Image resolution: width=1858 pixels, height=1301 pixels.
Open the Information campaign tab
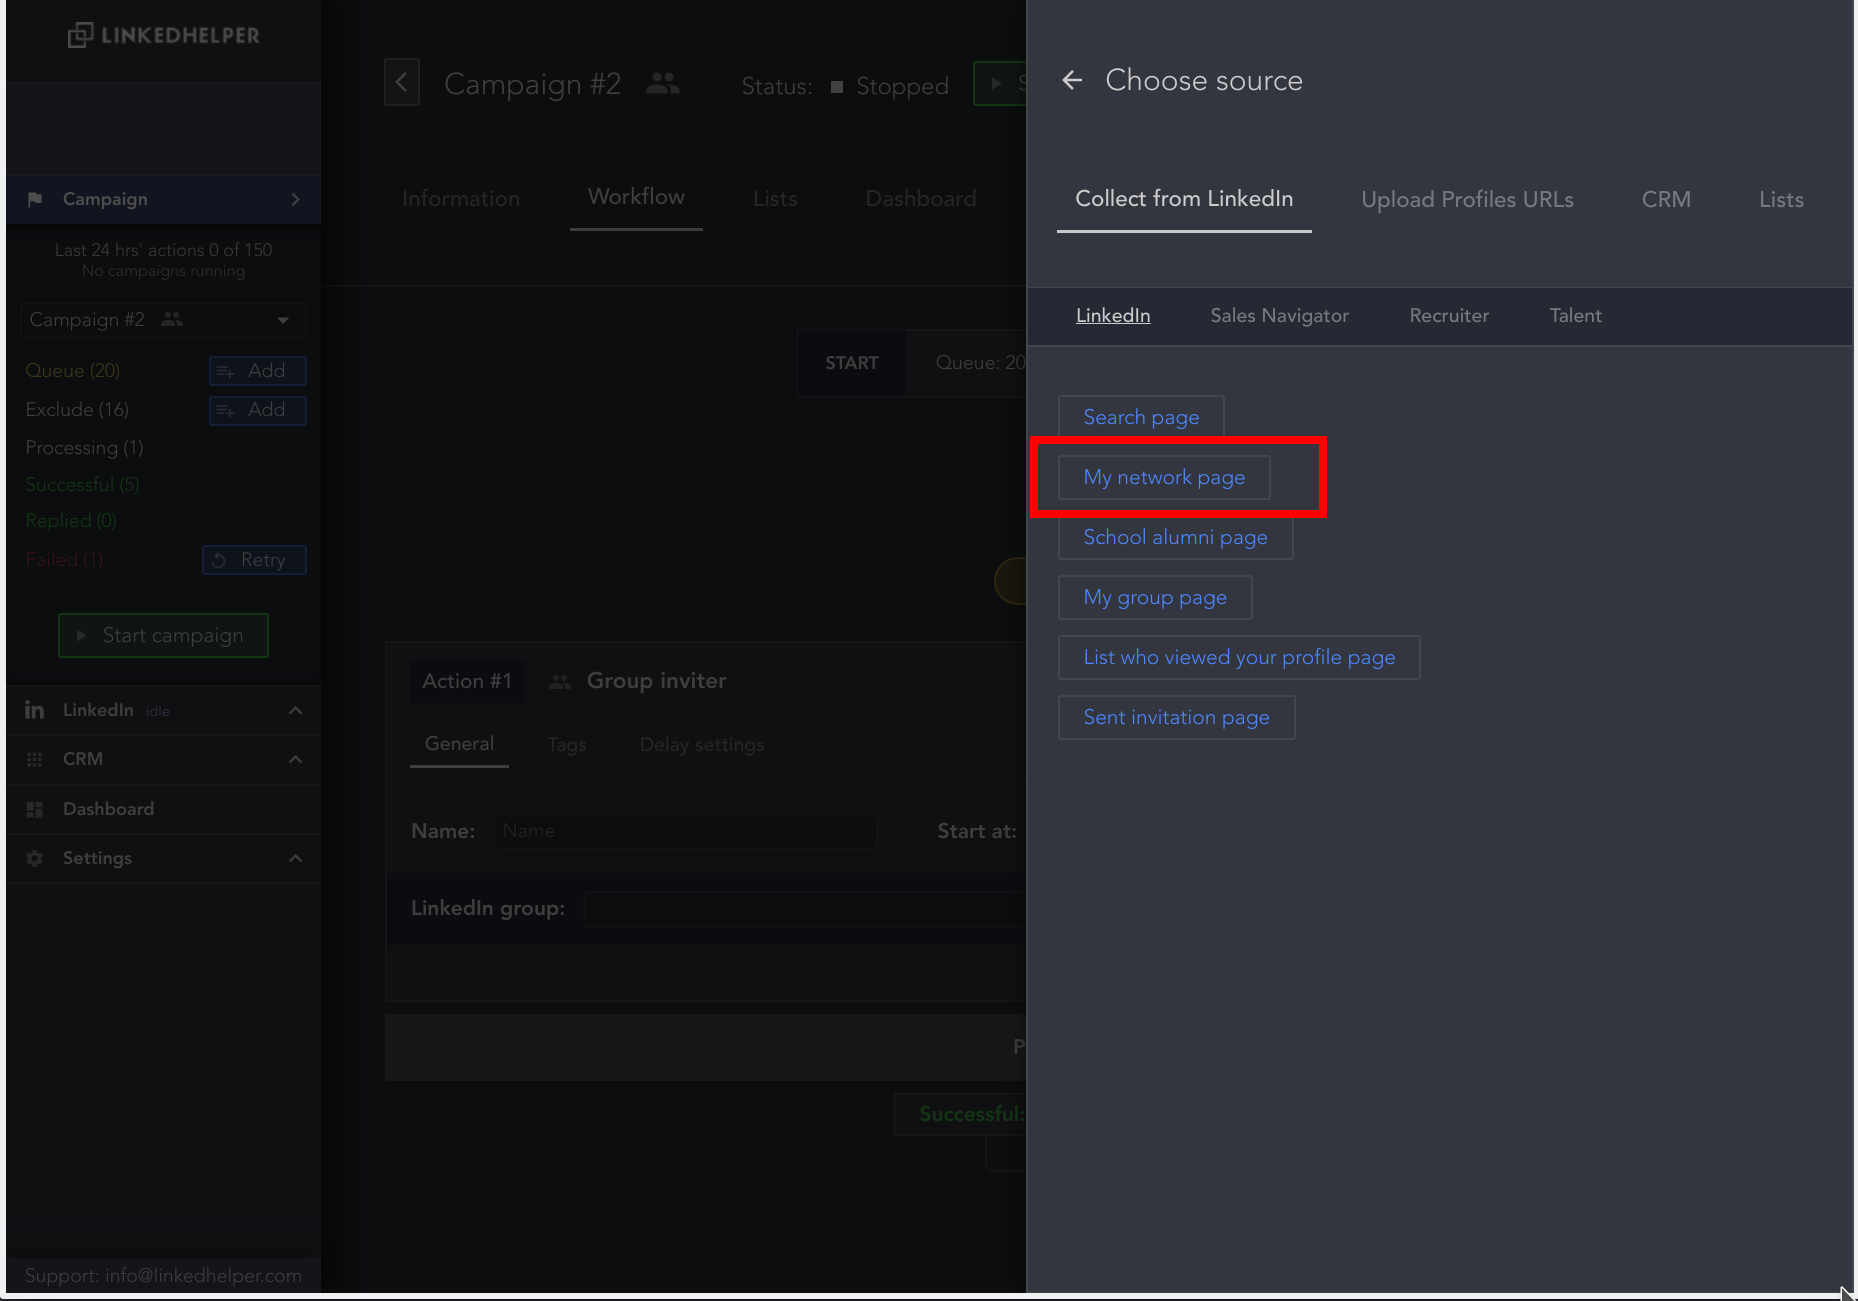461,199
